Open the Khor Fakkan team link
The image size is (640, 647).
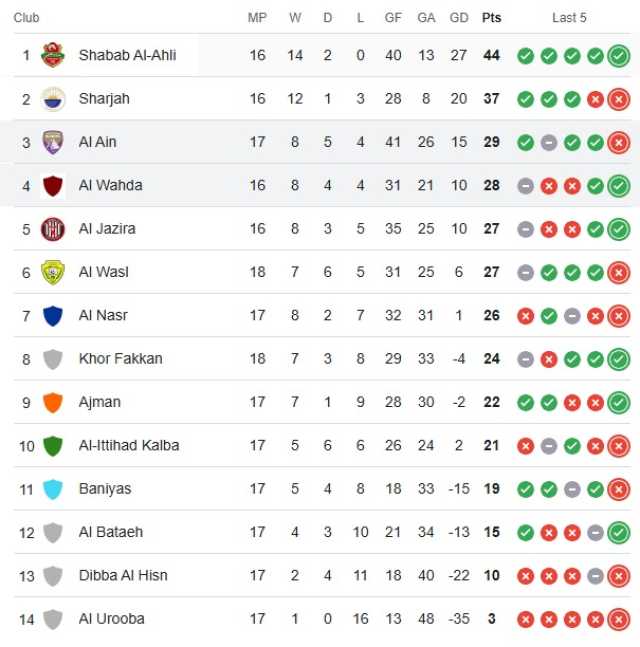coord(120,359)
